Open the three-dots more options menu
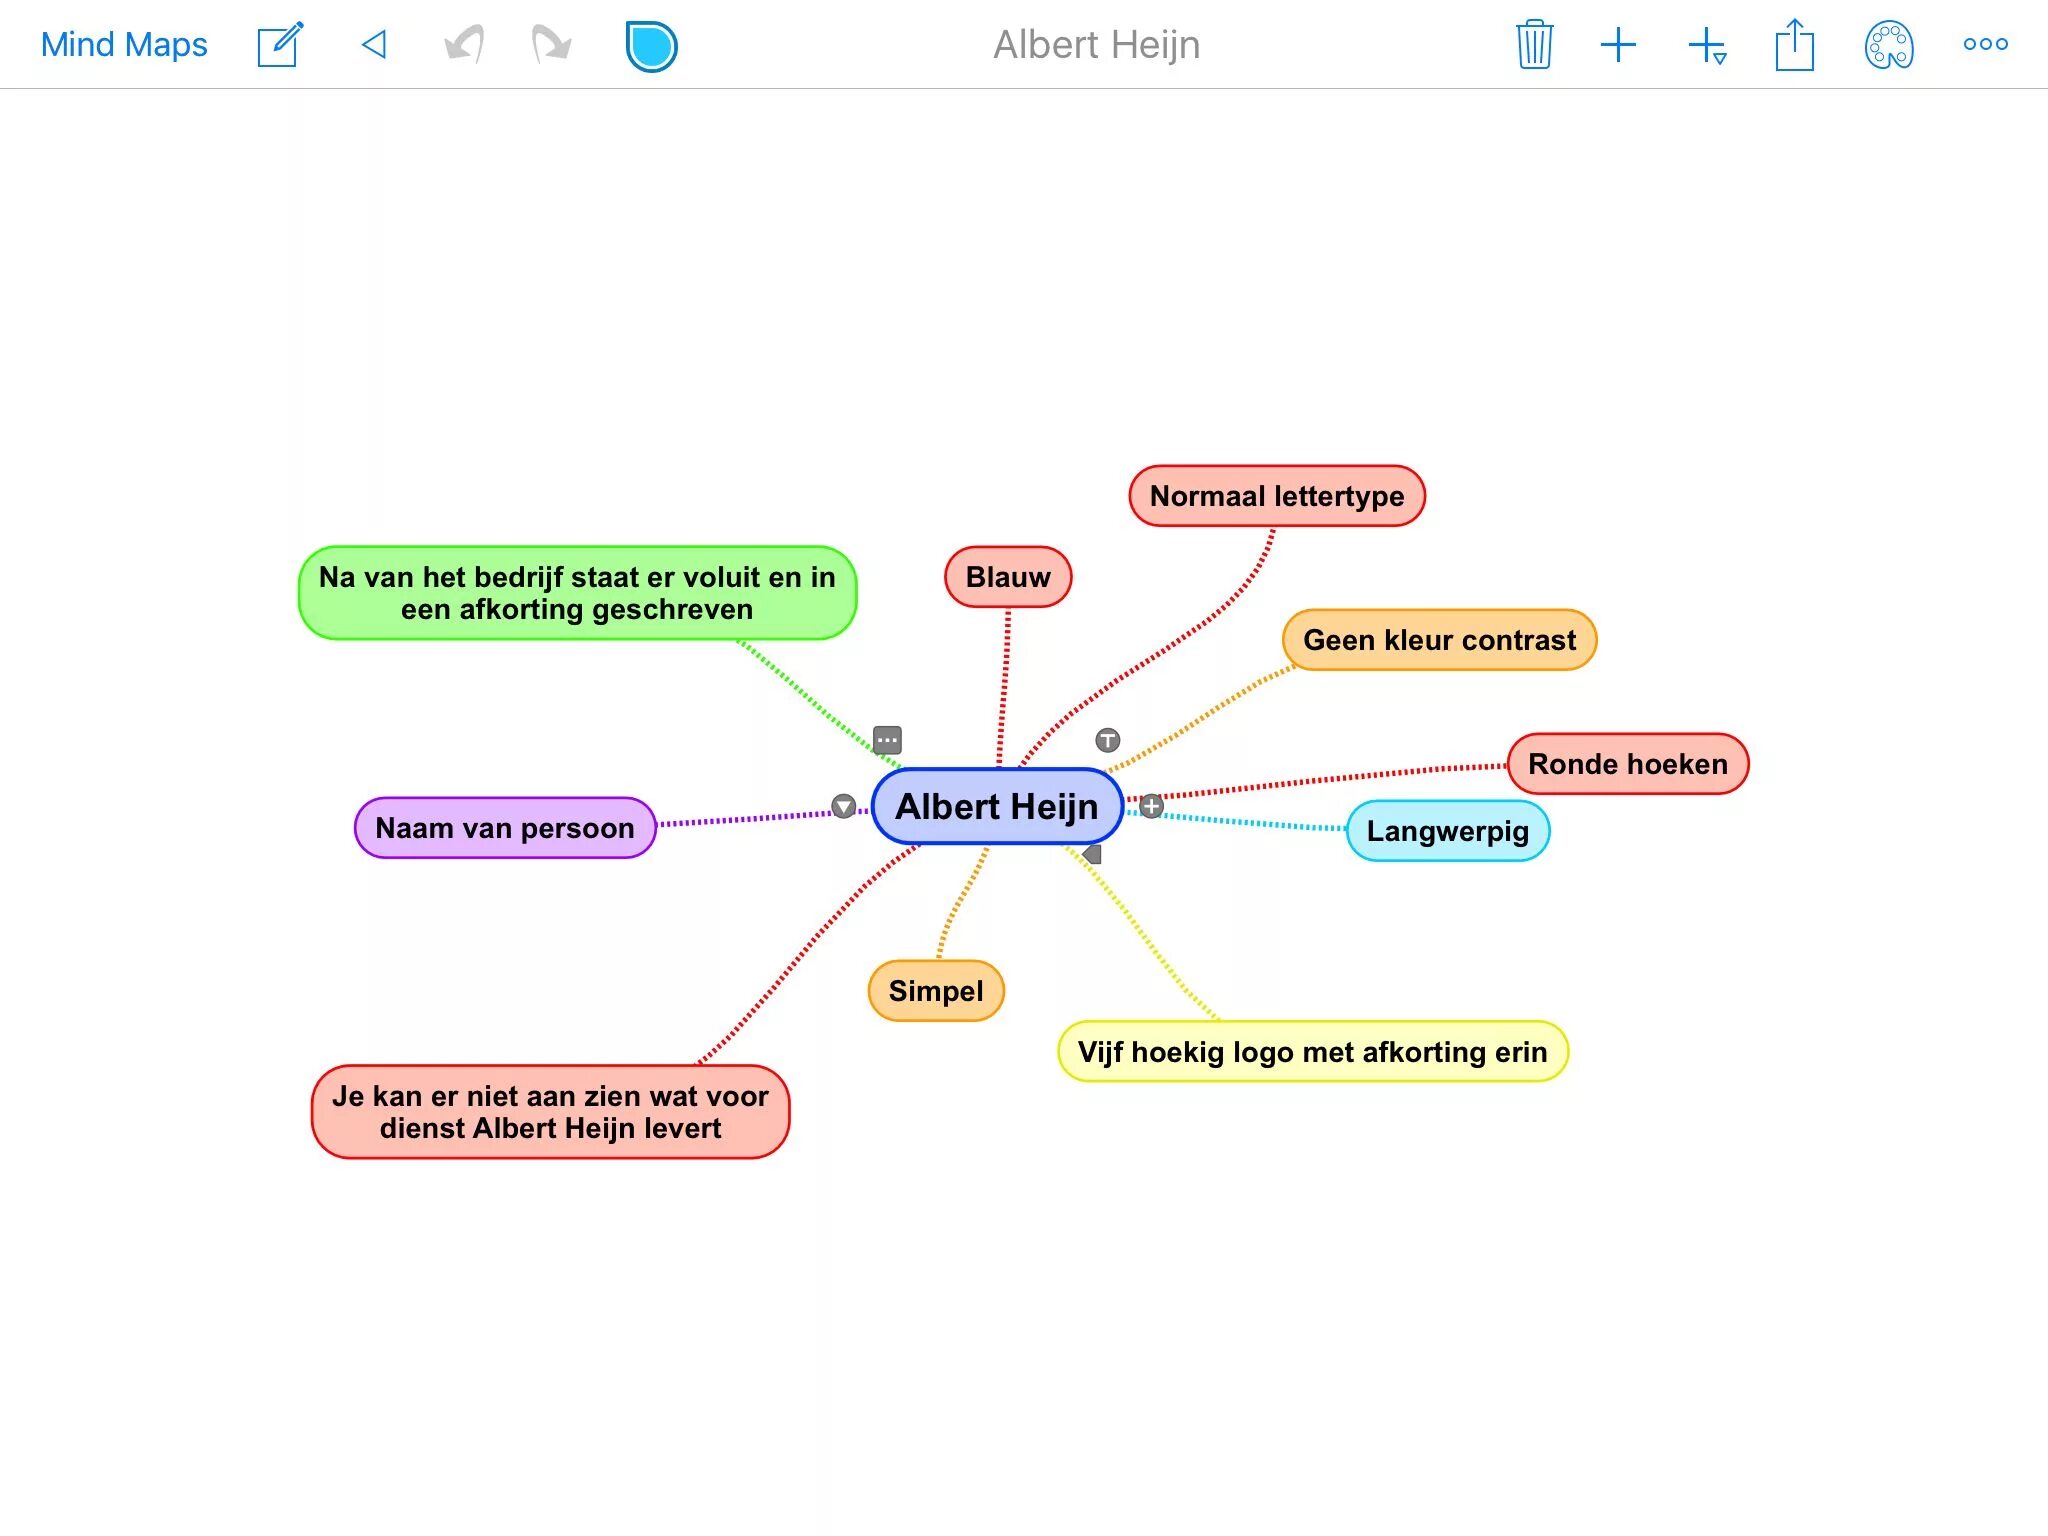This screenshot has height=1536, width=2048. [1985, 44]
